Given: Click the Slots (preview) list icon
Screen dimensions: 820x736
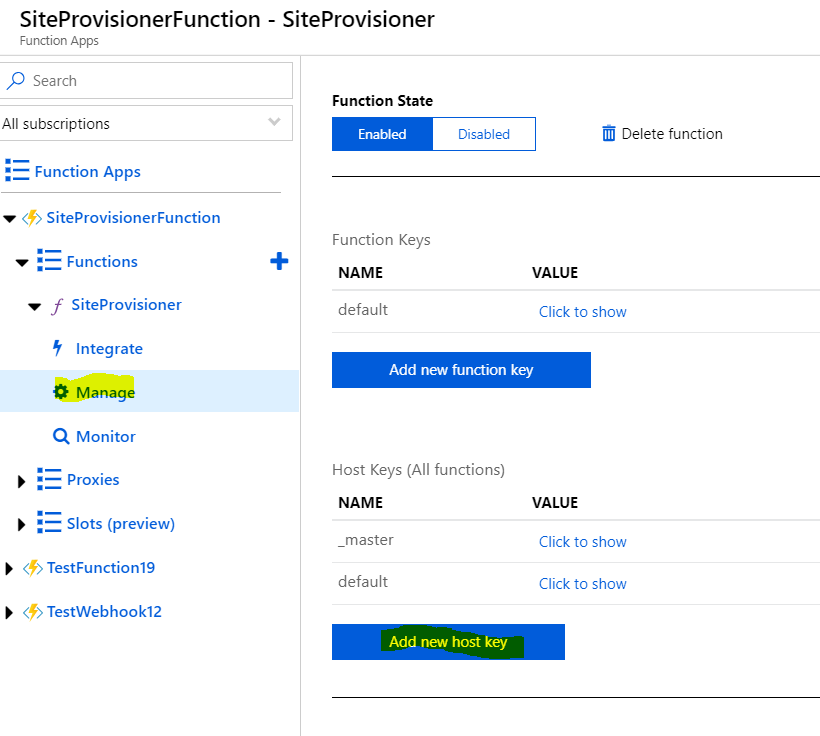Looking at the screenshot, I should click(x=49, y=522).
